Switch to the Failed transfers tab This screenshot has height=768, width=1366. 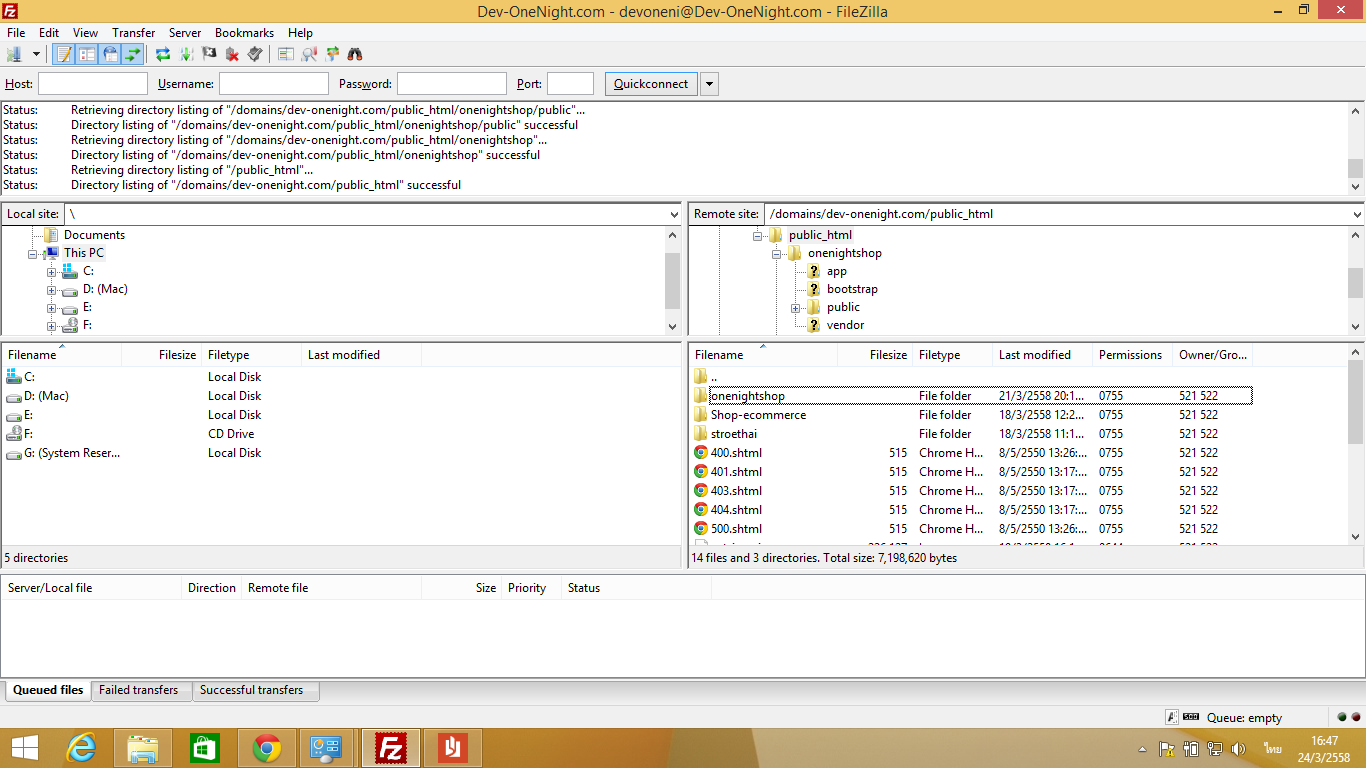point(139,690)
